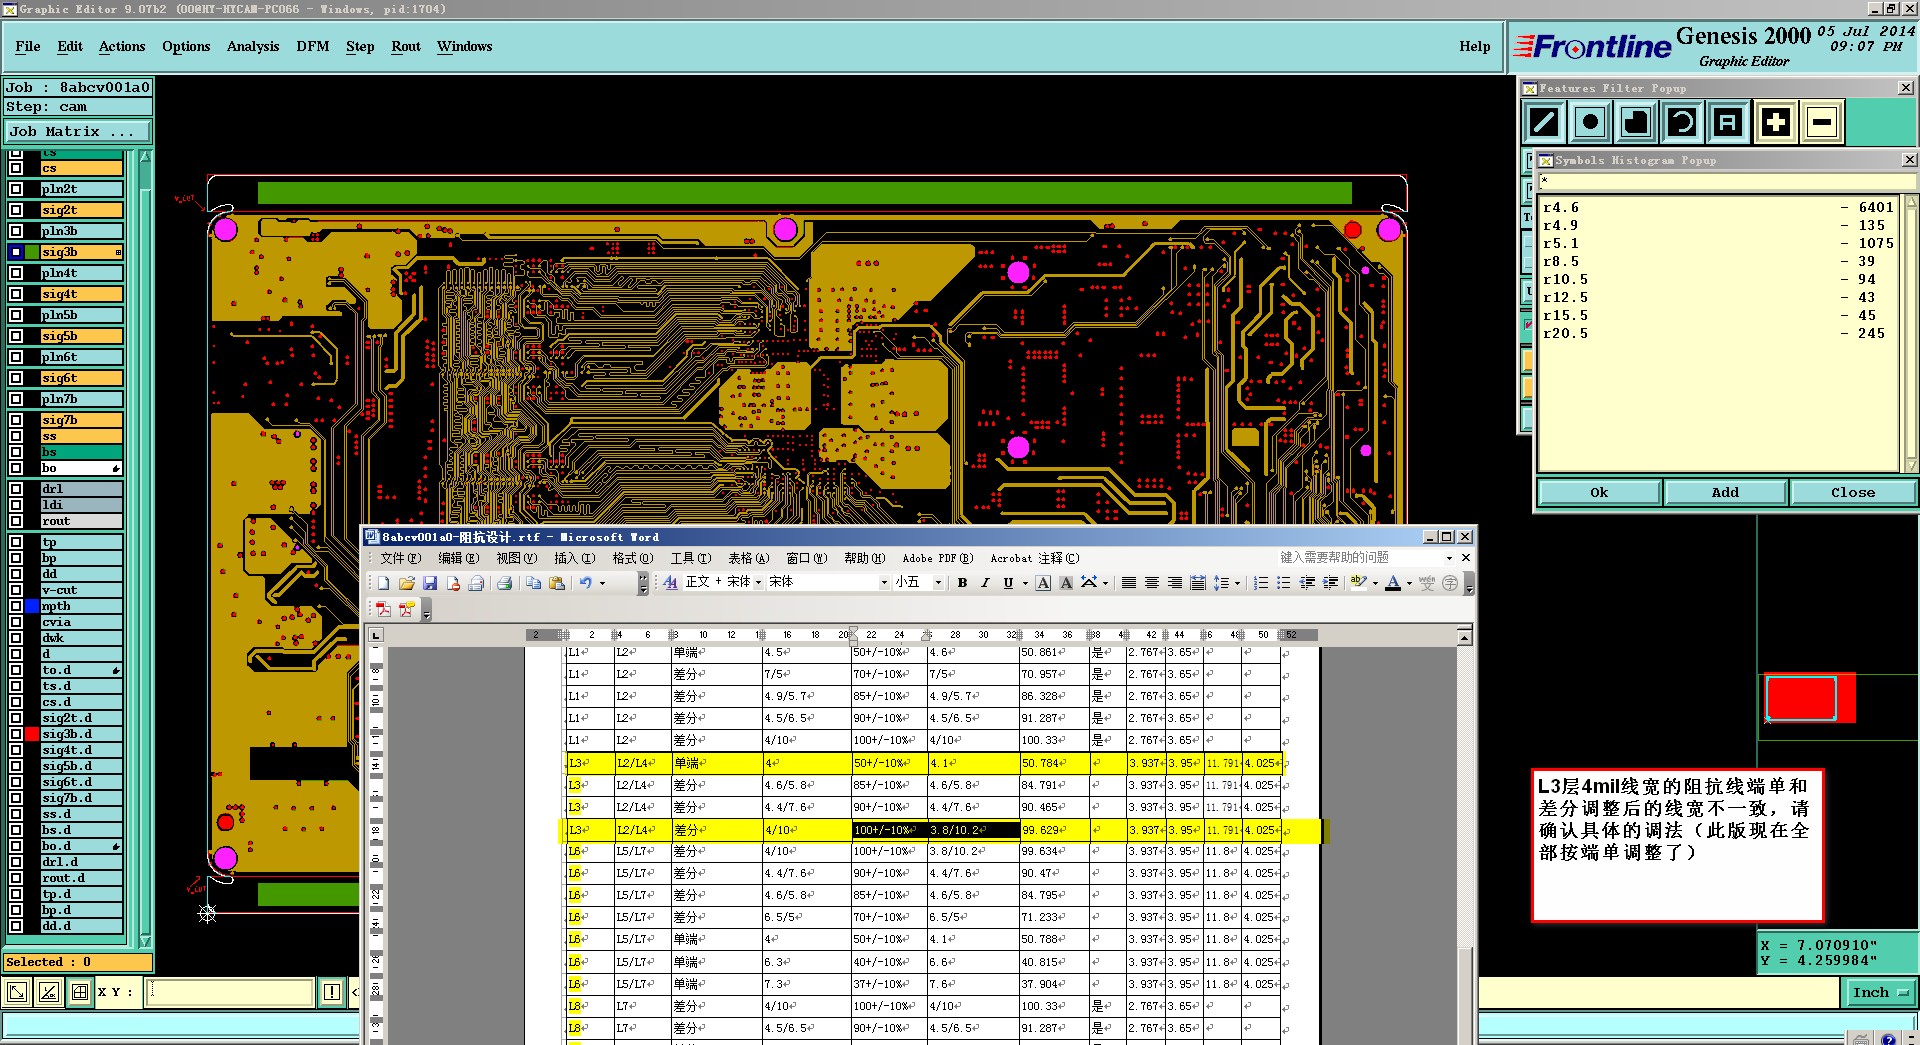Open the DFM menu
Viewport: 1920px width, 1045px height.
click(312, 47)
